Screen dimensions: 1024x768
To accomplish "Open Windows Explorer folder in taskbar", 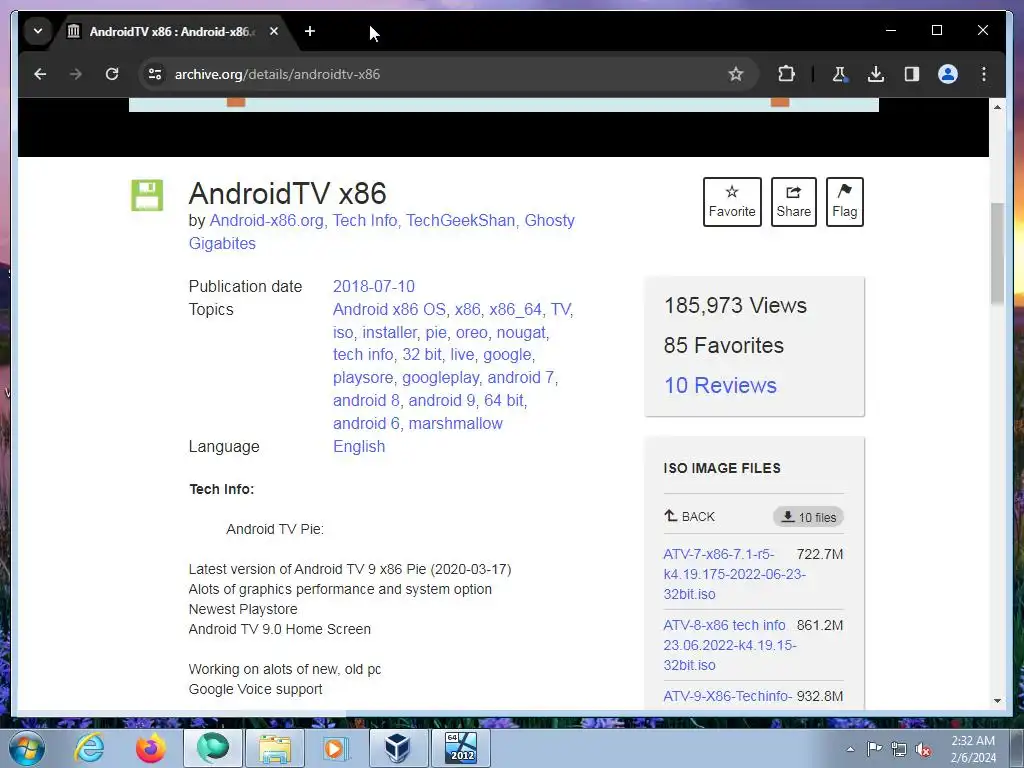I will [x=275, y=748].
